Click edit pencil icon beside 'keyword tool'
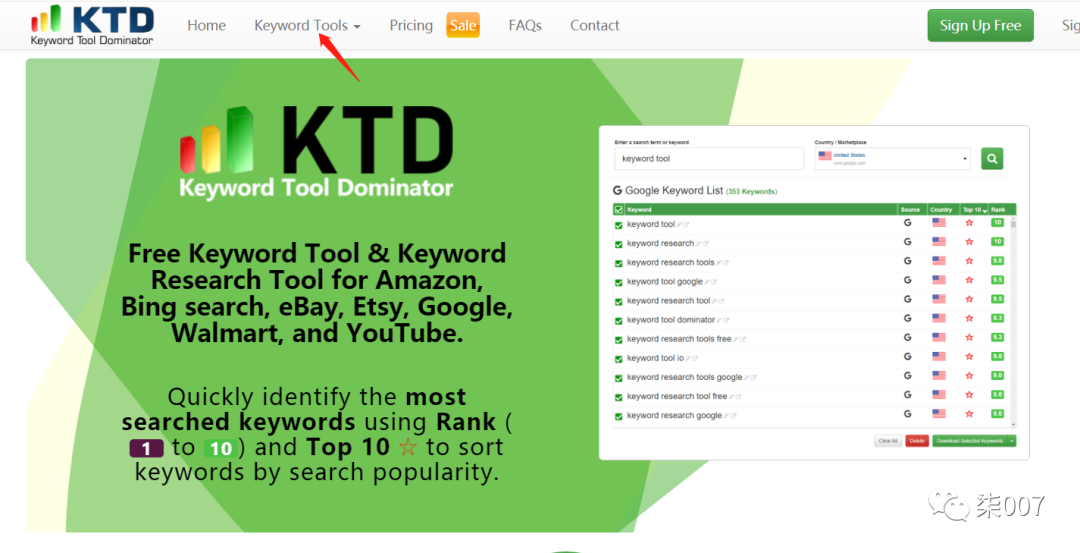 [679, 225]
